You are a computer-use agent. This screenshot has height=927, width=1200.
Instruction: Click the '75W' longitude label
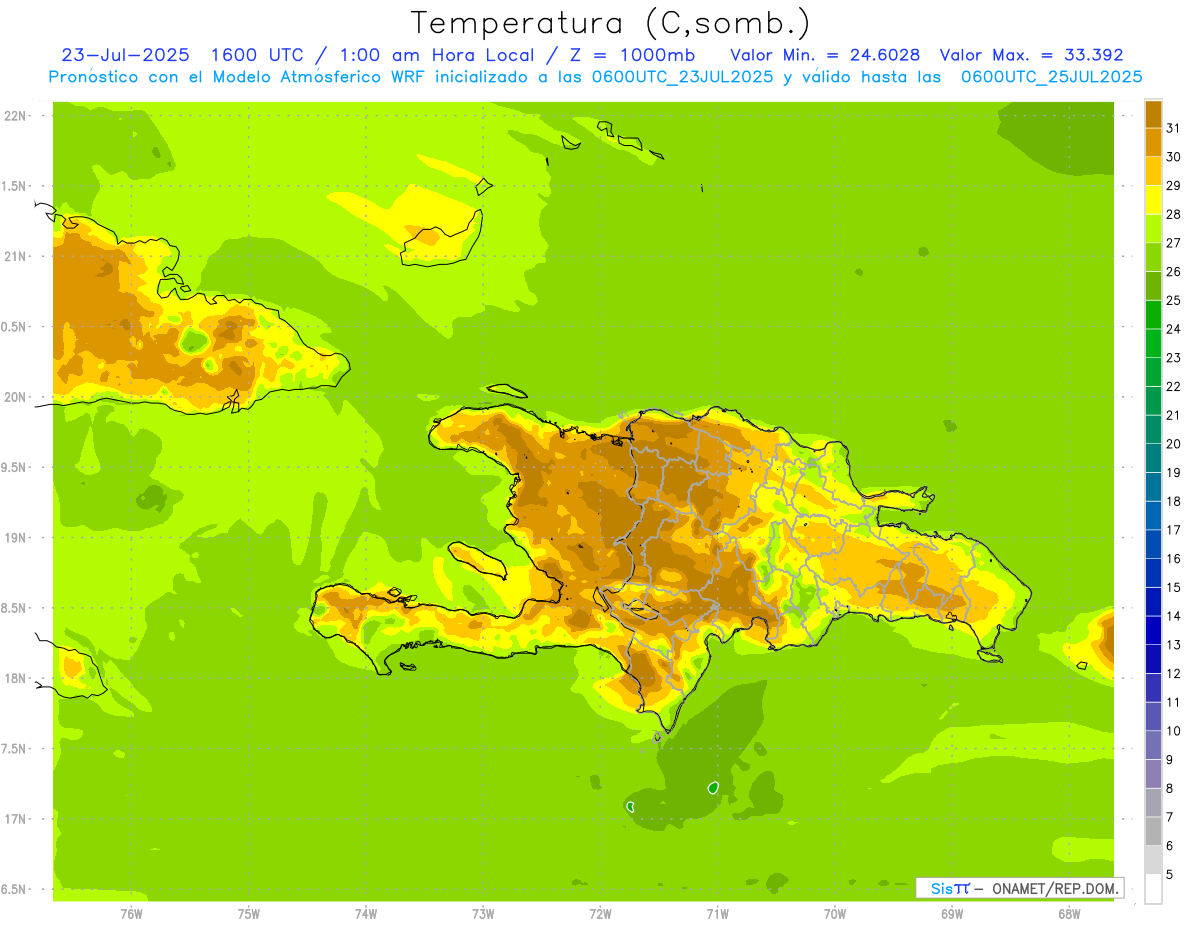(249, 913)
